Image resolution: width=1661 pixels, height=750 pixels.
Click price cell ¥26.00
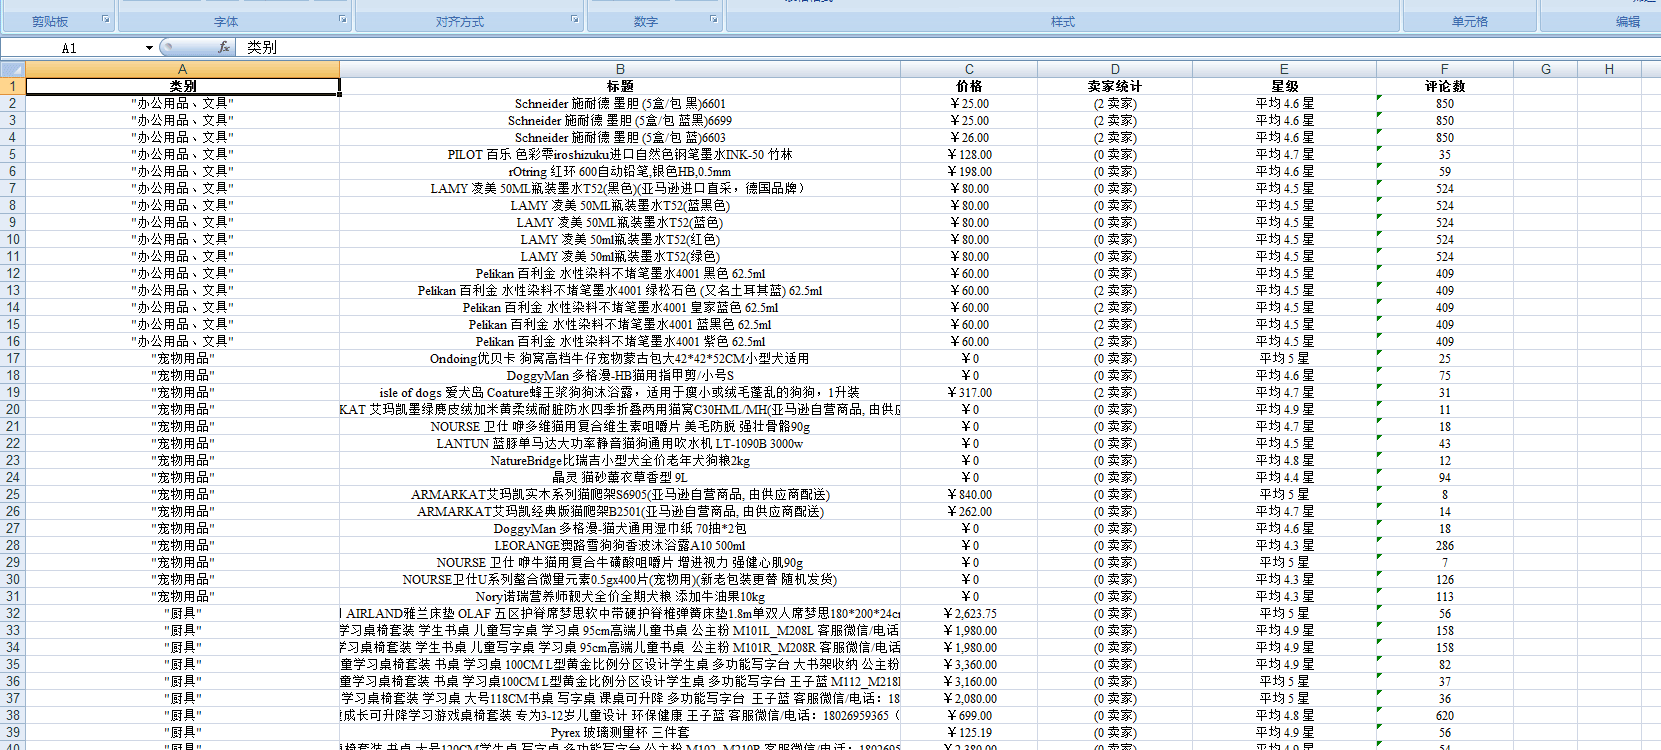[969, 137]
